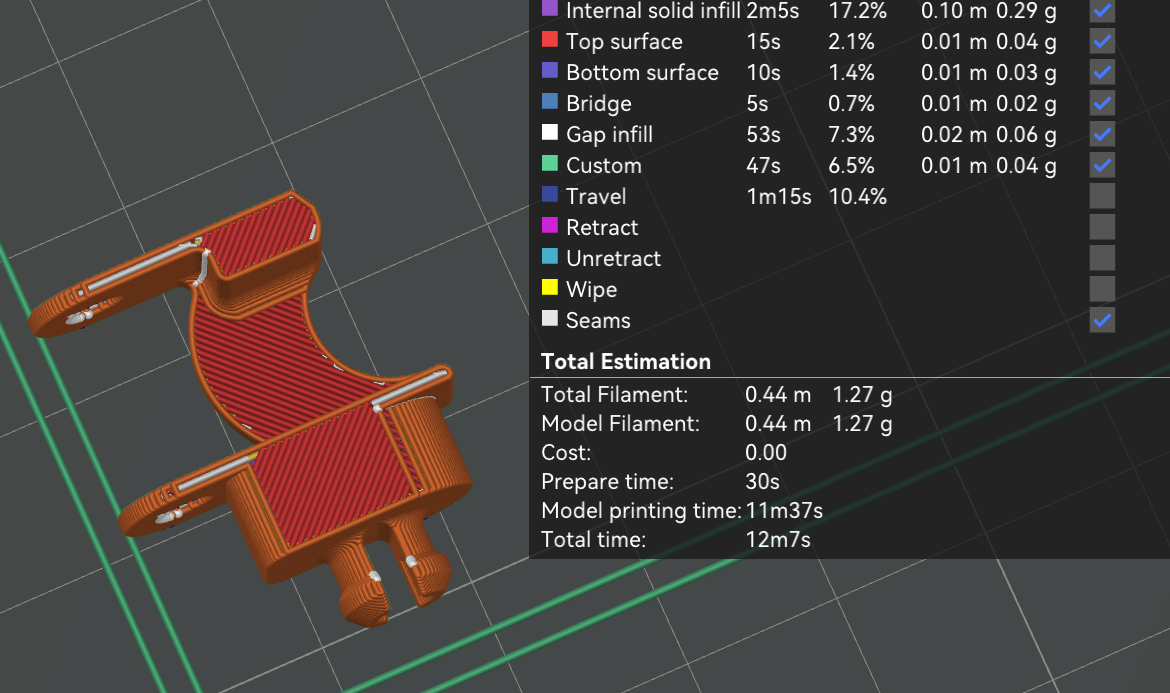Click the blue Bridge color swatch
The image size is (1170, 693).
click(x=550, y=101)
